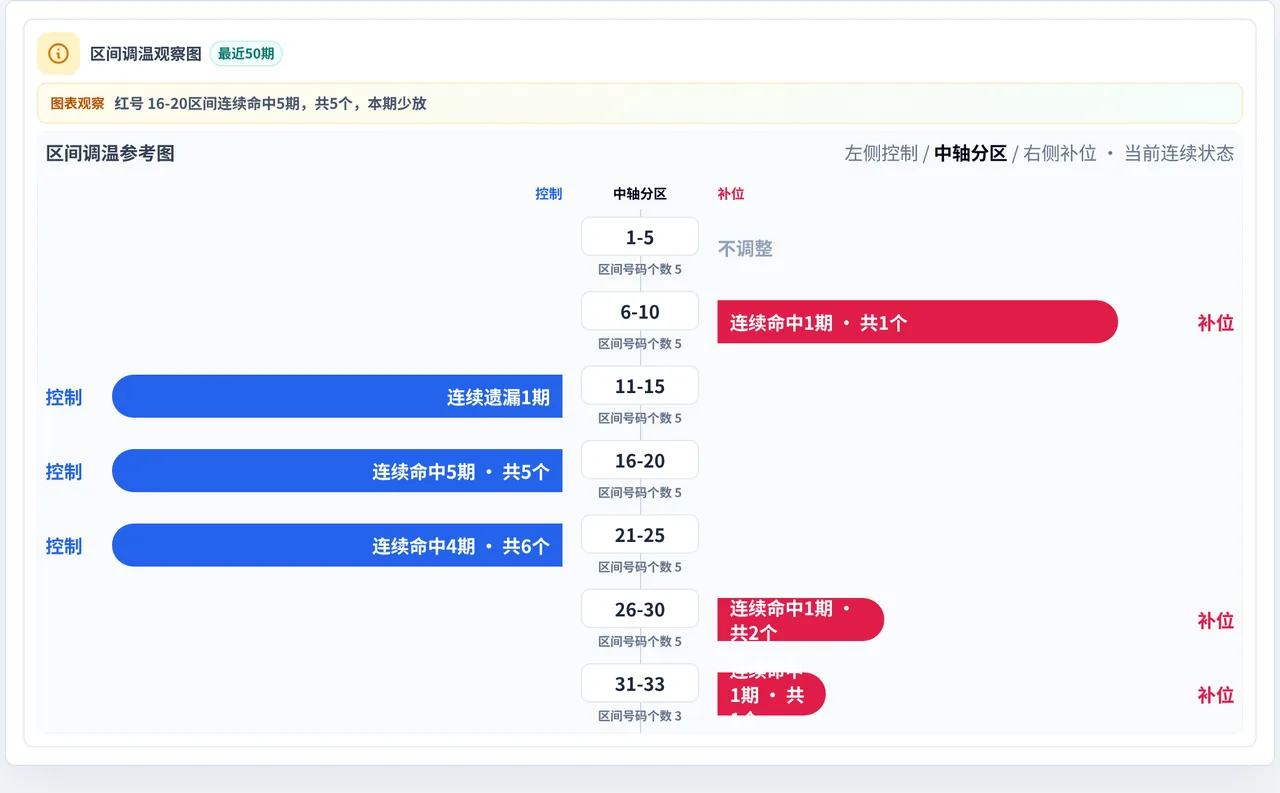Click the red bar 连续命中1期 · 共1个
The height and width of the screenshot is (793, 1280).
coord(917,322)
